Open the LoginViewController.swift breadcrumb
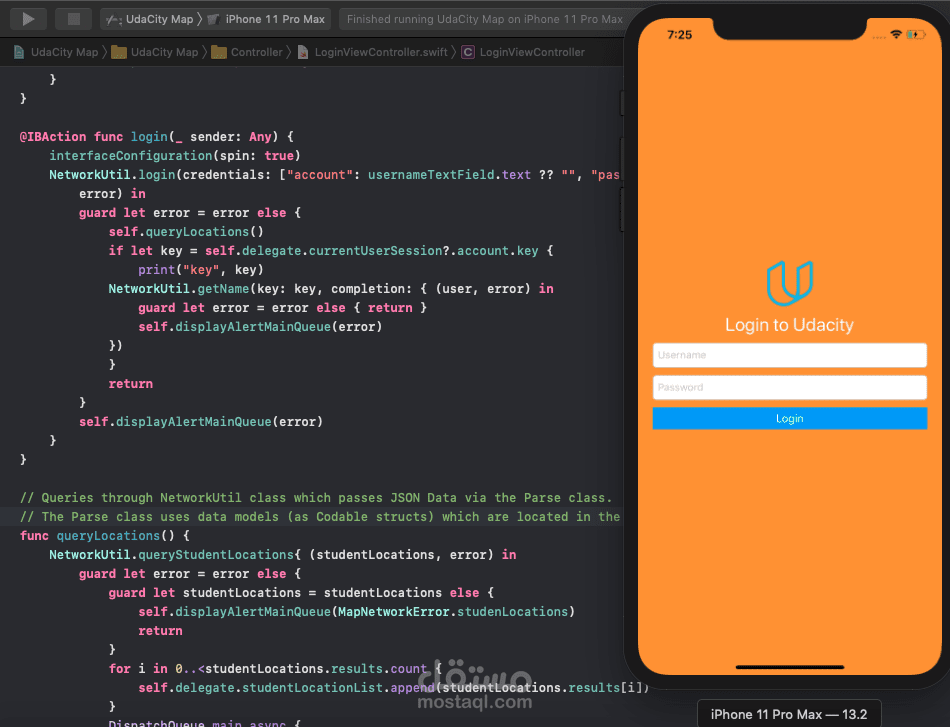 tap(373, 52)
